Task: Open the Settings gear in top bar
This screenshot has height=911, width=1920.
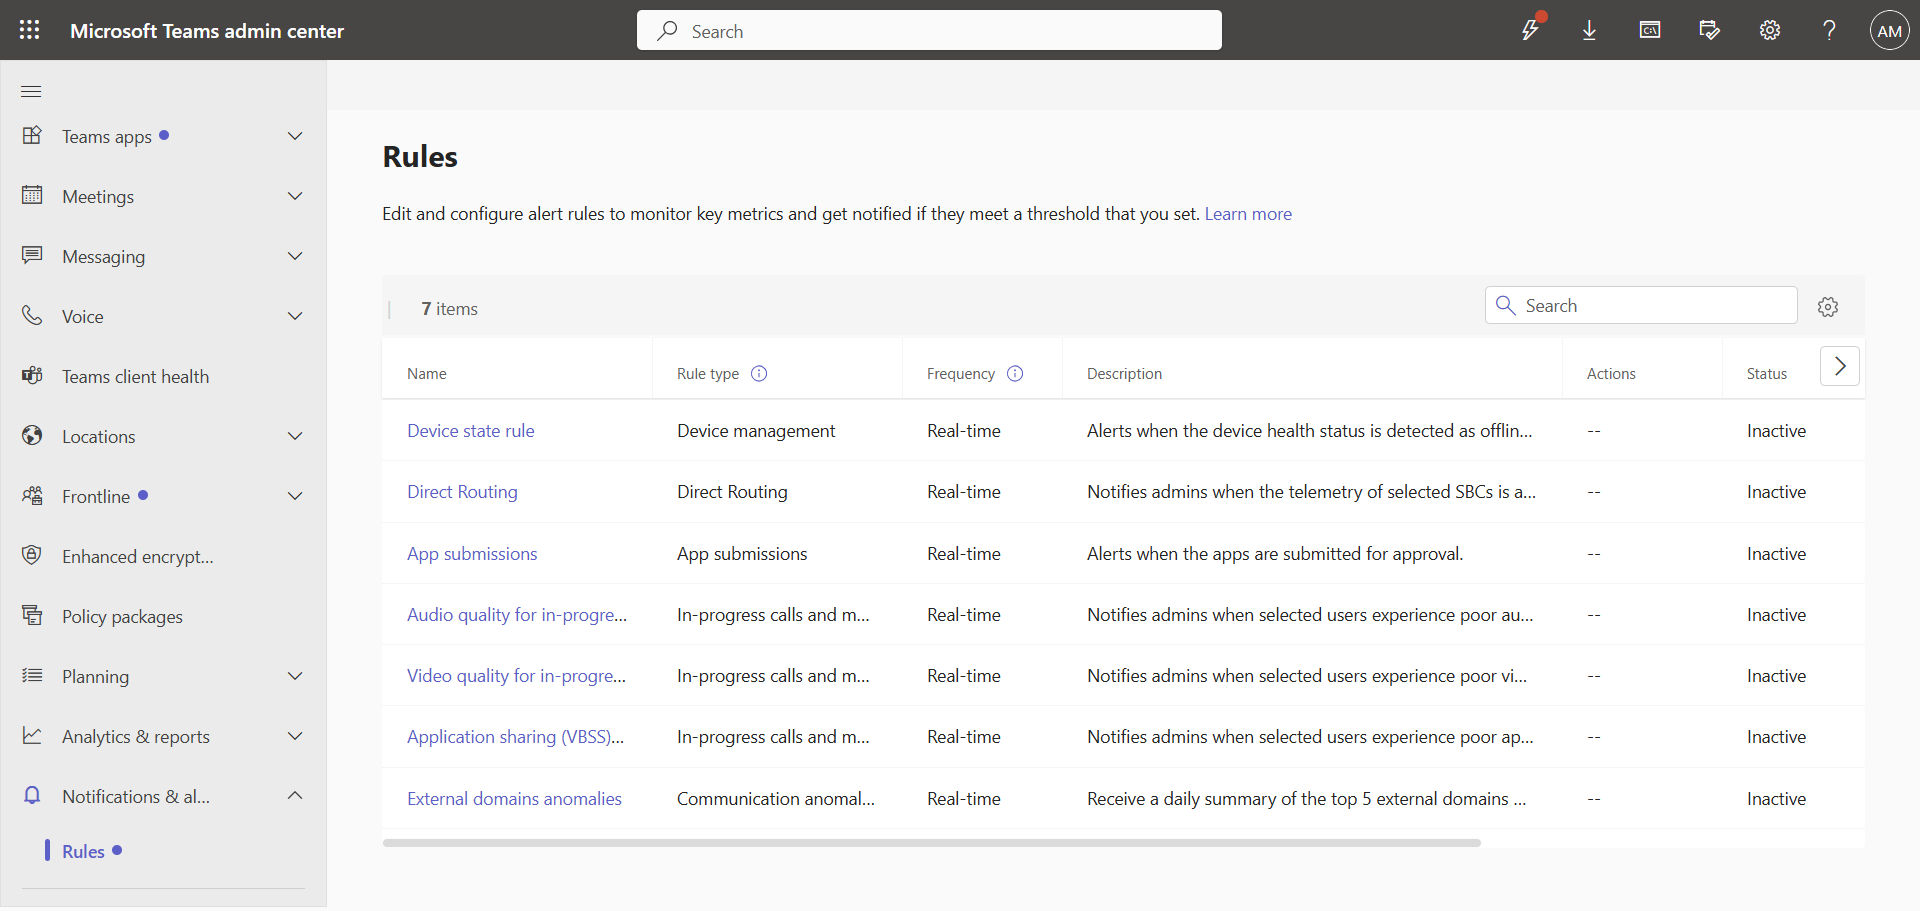Action: (1770, 30)
